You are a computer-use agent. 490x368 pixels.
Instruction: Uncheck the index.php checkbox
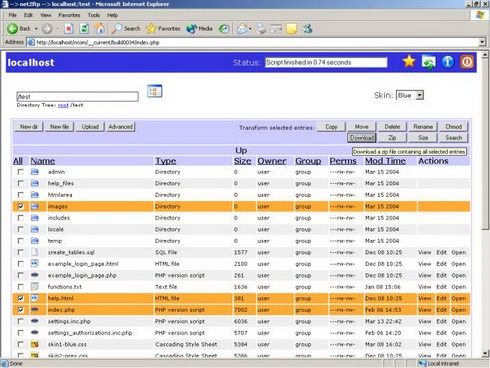pyautogui.click(x=21, y=310)
